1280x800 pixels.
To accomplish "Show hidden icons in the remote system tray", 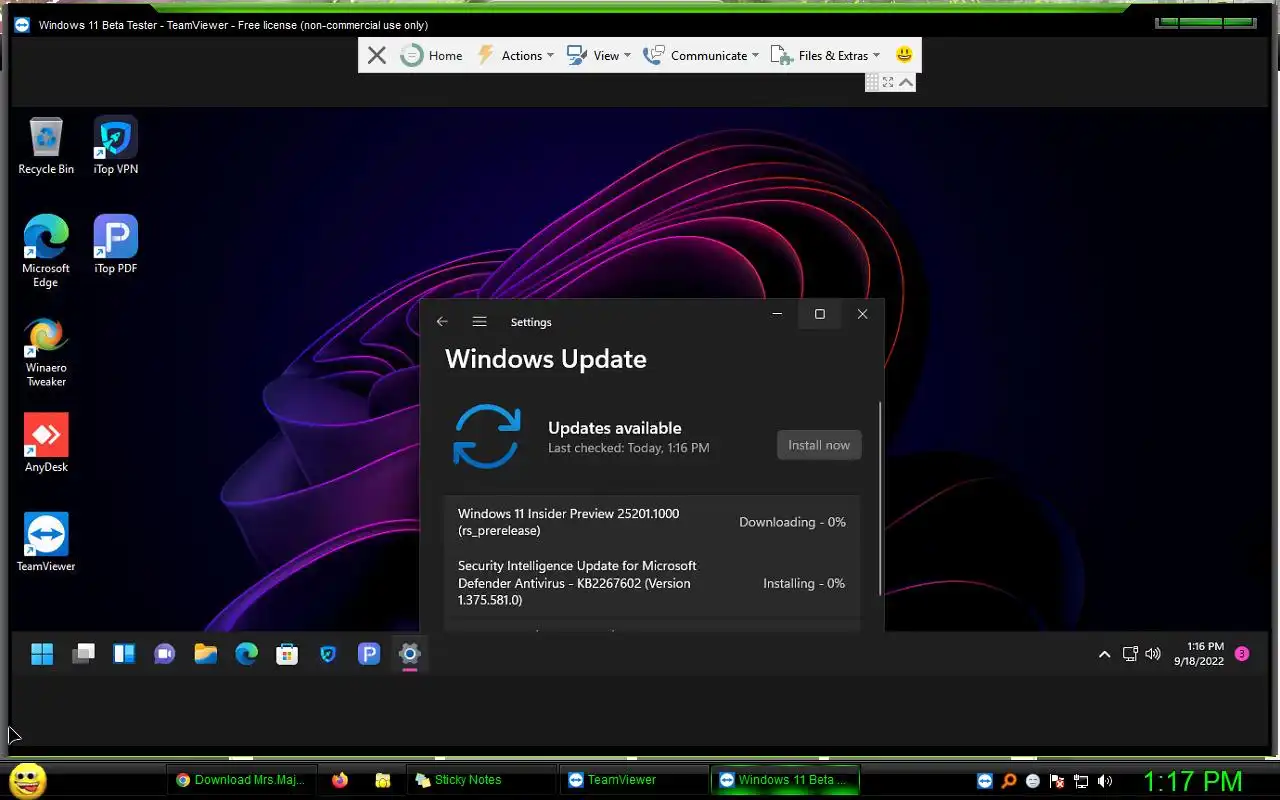I will tap(1104, 654).
